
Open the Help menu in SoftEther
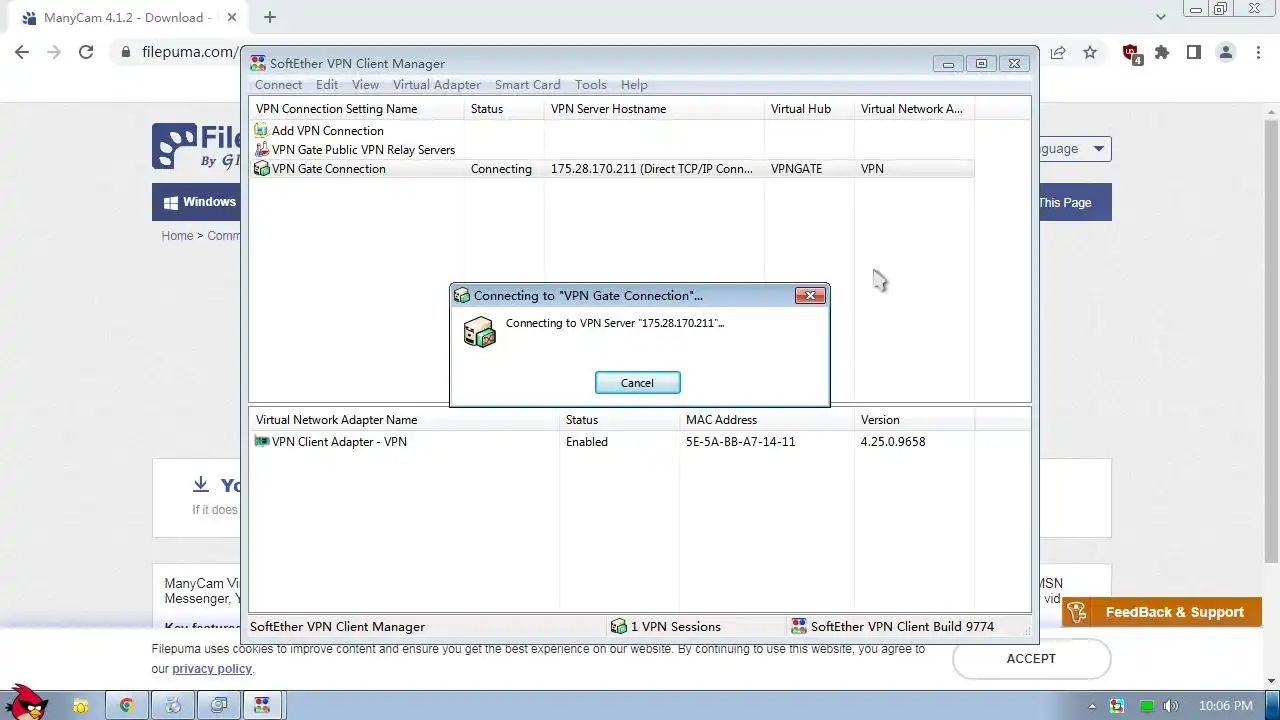[634, 85]
